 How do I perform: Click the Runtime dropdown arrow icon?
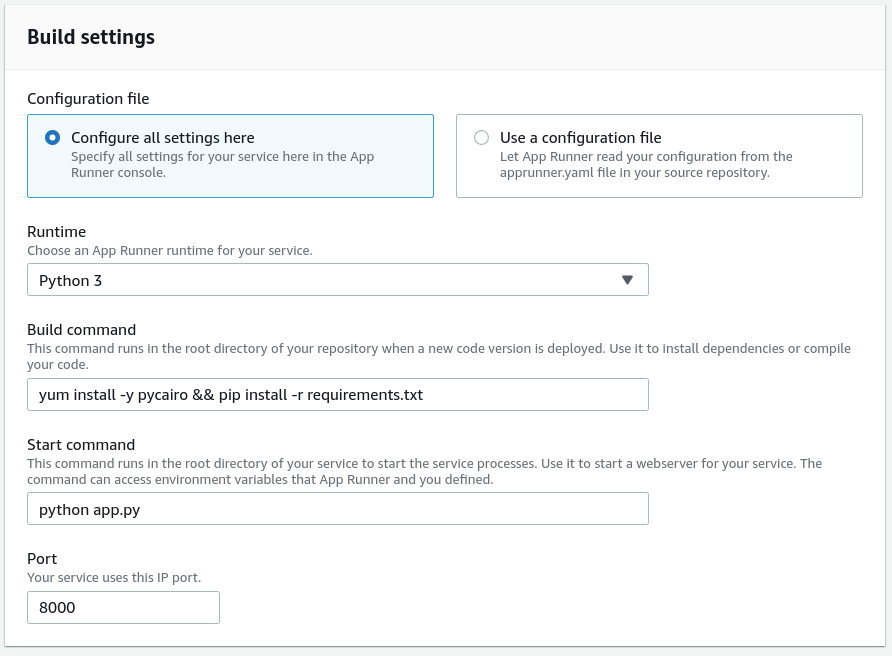[628, 280]
